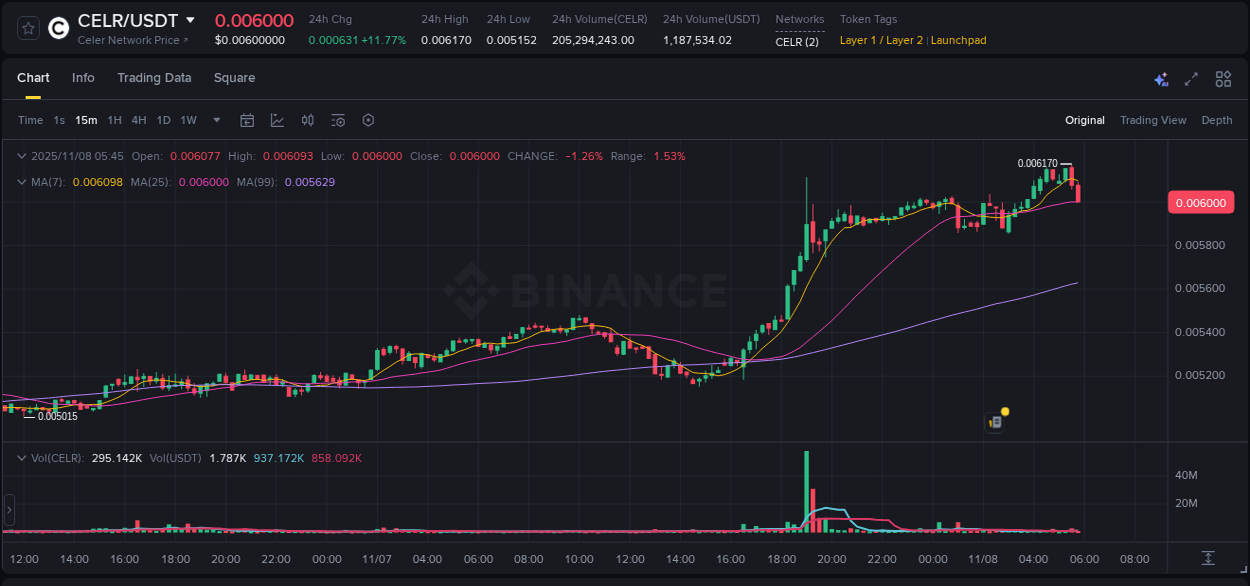Open the date range calendar picker

[247, 120]
